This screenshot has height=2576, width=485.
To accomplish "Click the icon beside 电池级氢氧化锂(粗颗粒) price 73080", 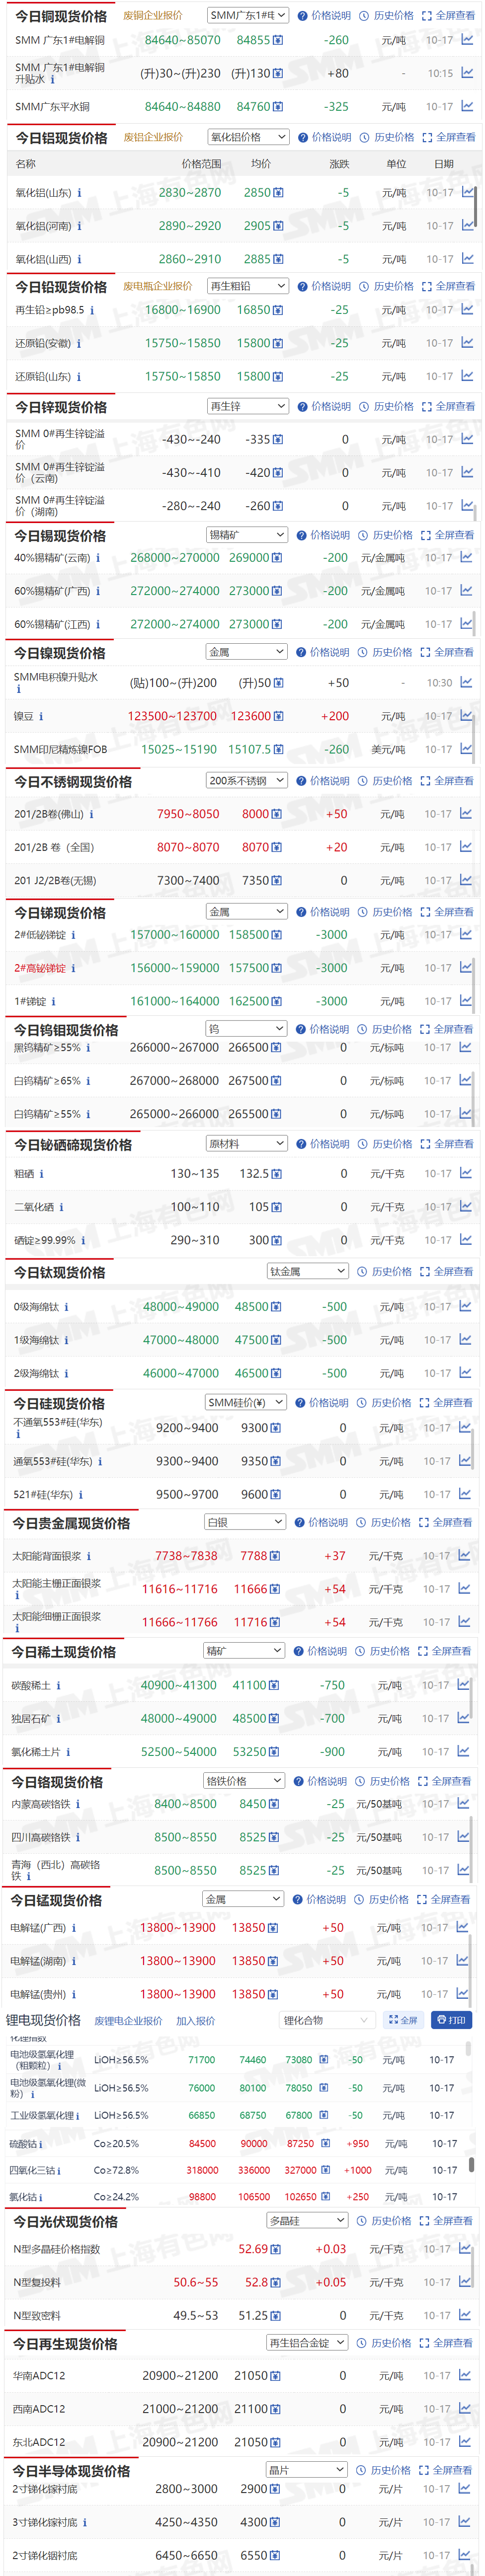I will click(322, 2060).
